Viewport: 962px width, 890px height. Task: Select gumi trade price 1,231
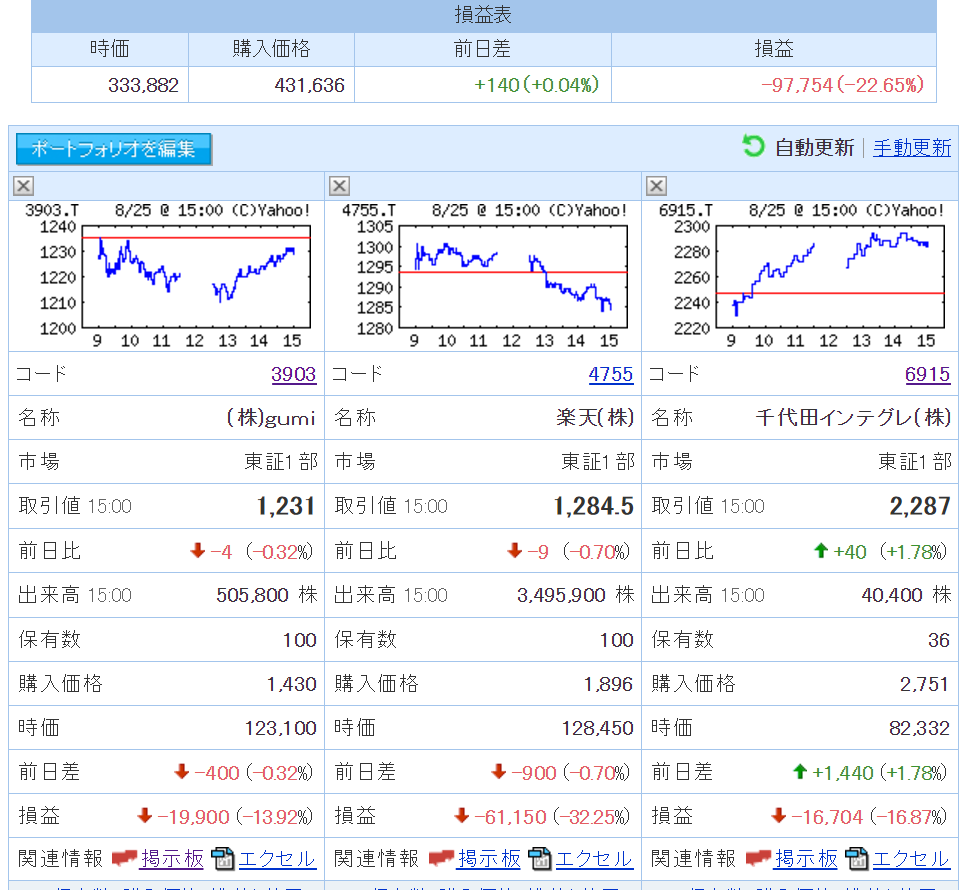tap(286, 506)
